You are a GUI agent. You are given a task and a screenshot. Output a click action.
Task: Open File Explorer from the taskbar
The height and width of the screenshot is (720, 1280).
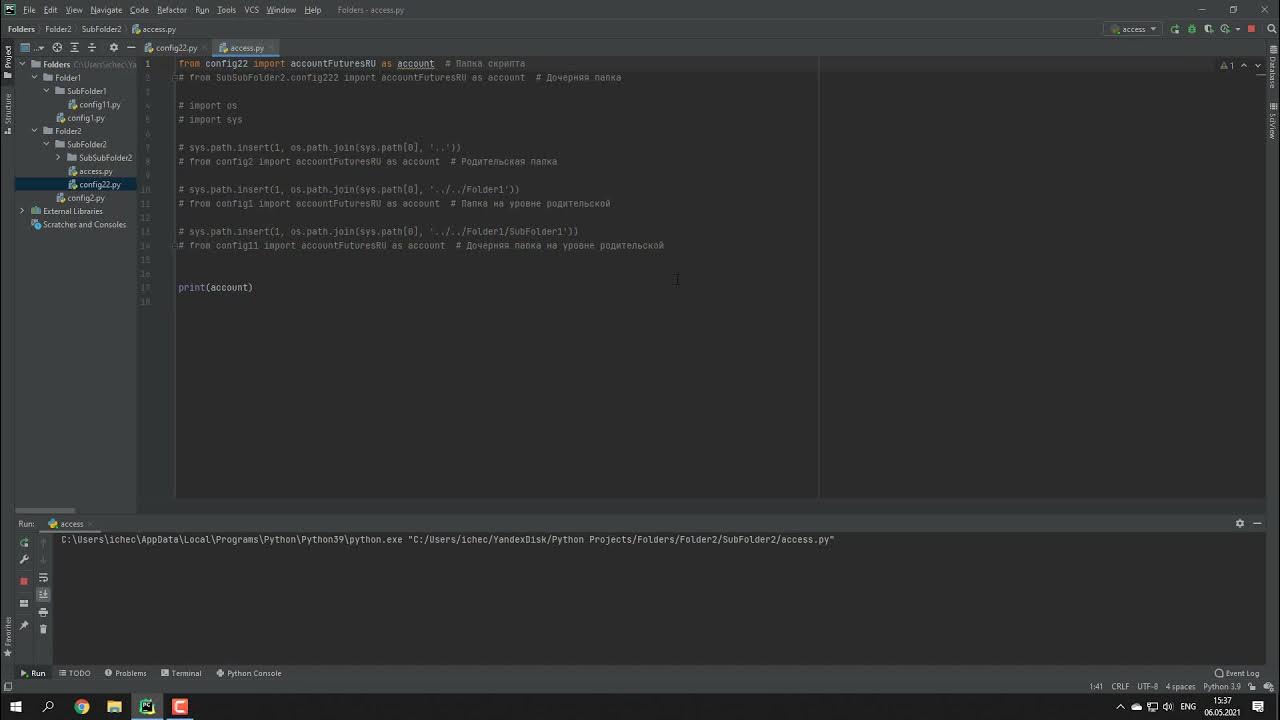tap(114, 706)
